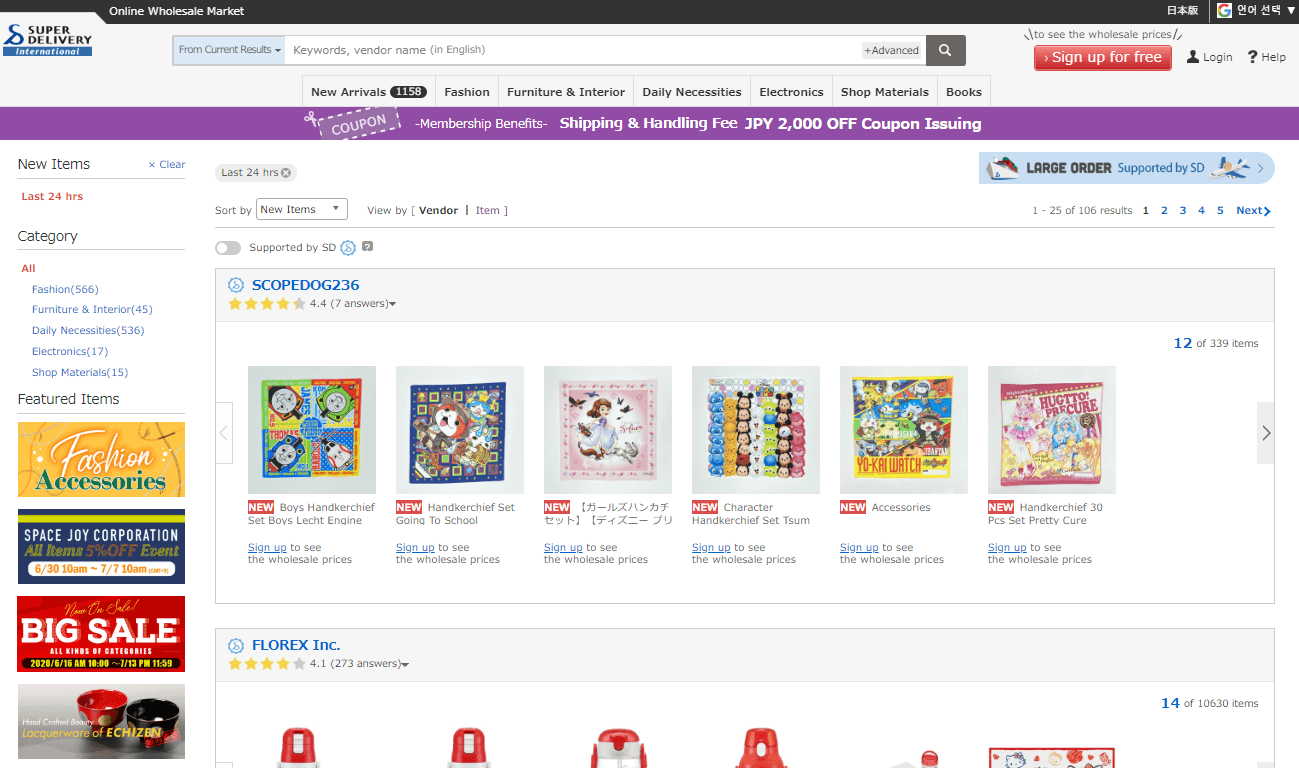Switch view to Vendor
This screenshot has height=768, width=1299.
coord(438,210)
